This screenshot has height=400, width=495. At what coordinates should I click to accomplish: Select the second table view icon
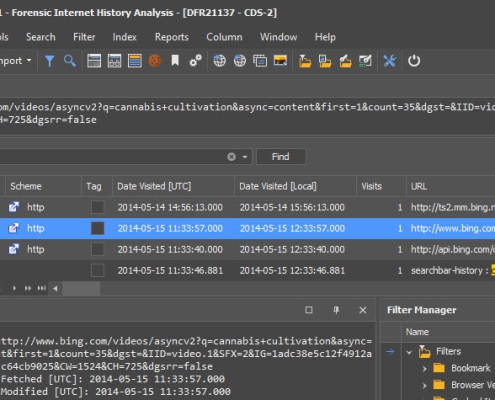point(114,61)
